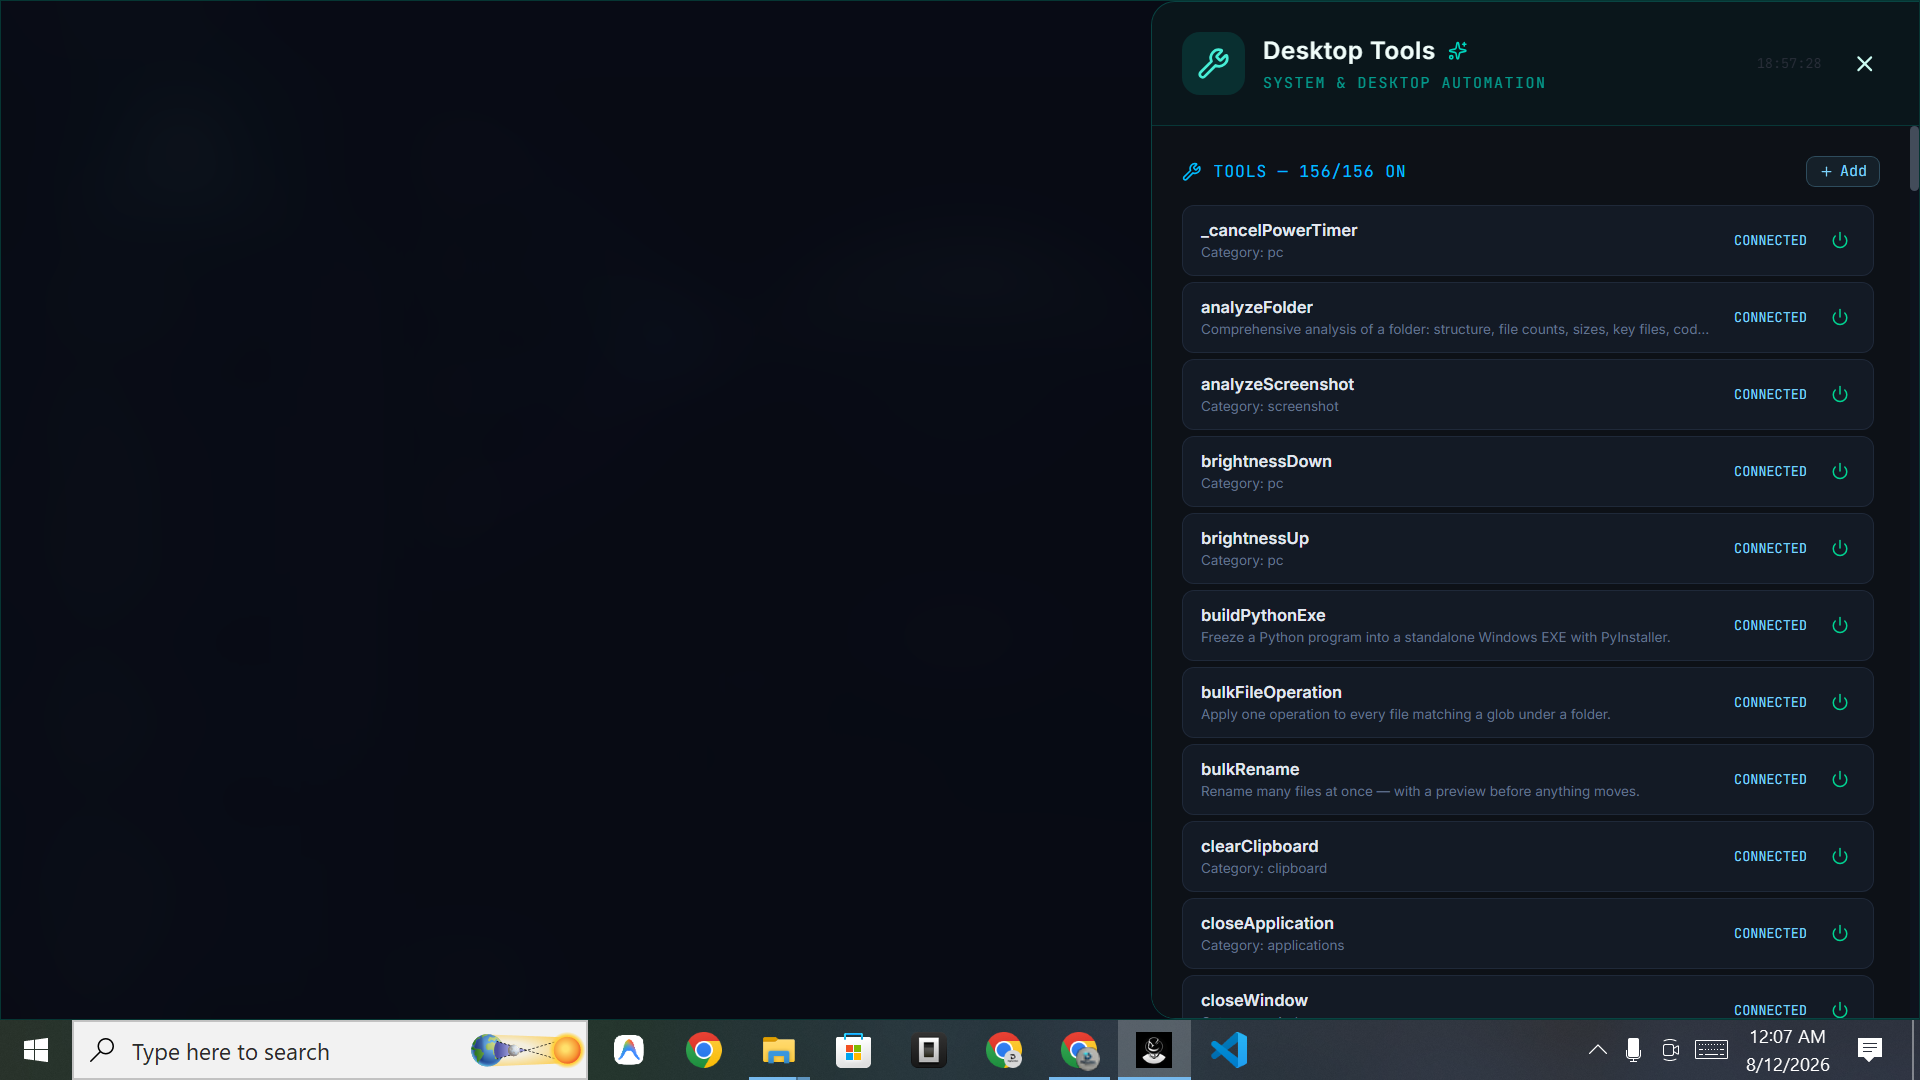This screenshot has width=1920, height=1080.
Task: Click CONNECTED status for bulkRename
Action: click(x=1770, y=780)
